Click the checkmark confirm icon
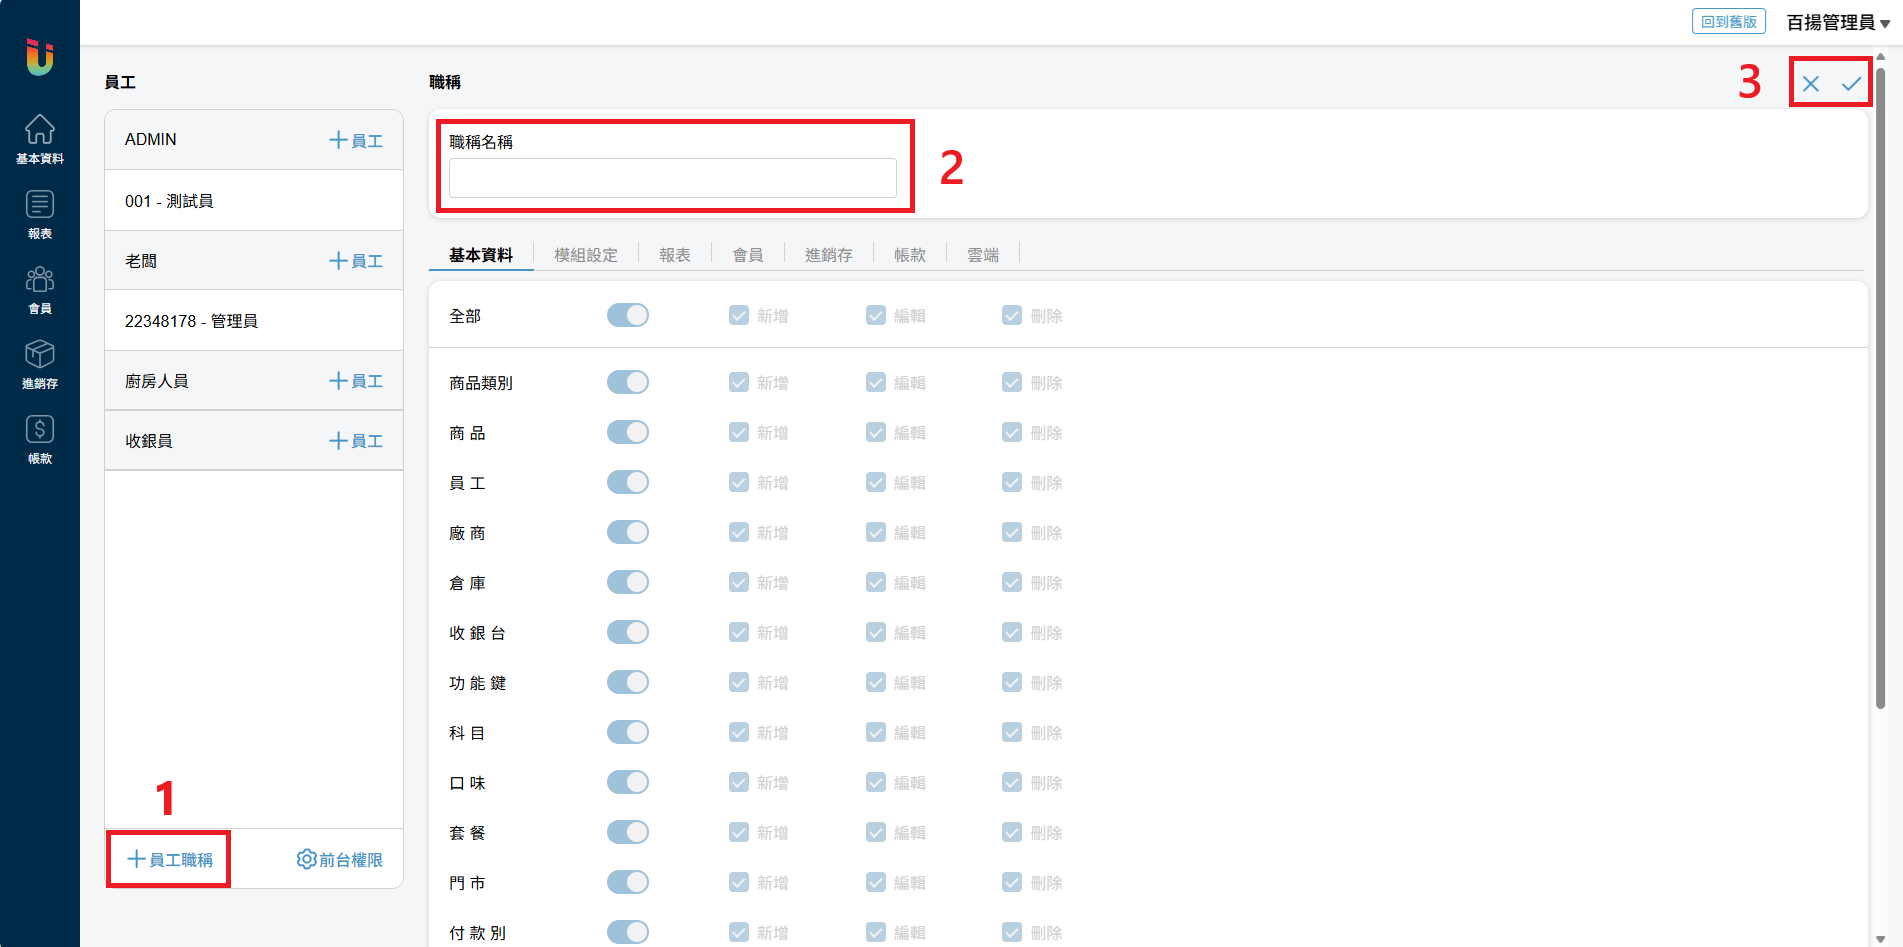This screenshot has width=1903, height=947. point(1851,84)
